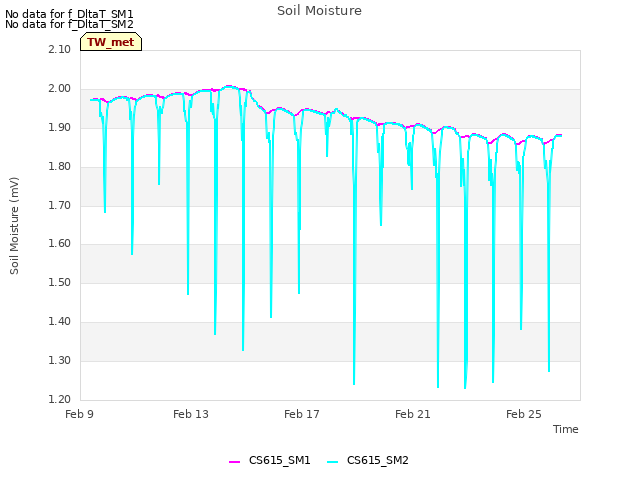Click the Feb 9 axis label
This screenshot has width=640, height=480.
80,414
